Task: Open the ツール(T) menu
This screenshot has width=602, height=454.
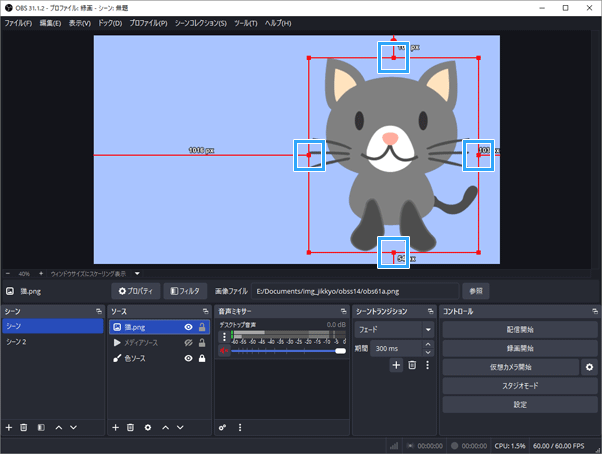Action: 246,23
